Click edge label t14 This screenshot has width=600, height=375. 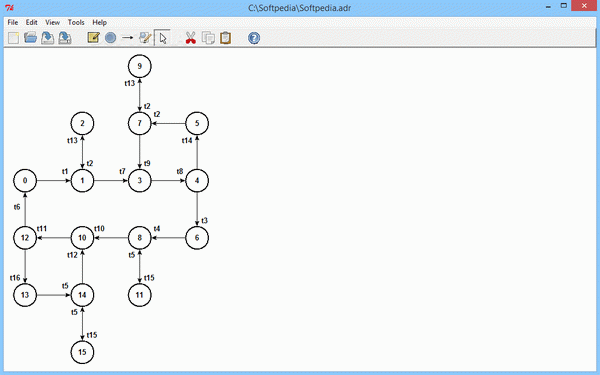(187, 140)
